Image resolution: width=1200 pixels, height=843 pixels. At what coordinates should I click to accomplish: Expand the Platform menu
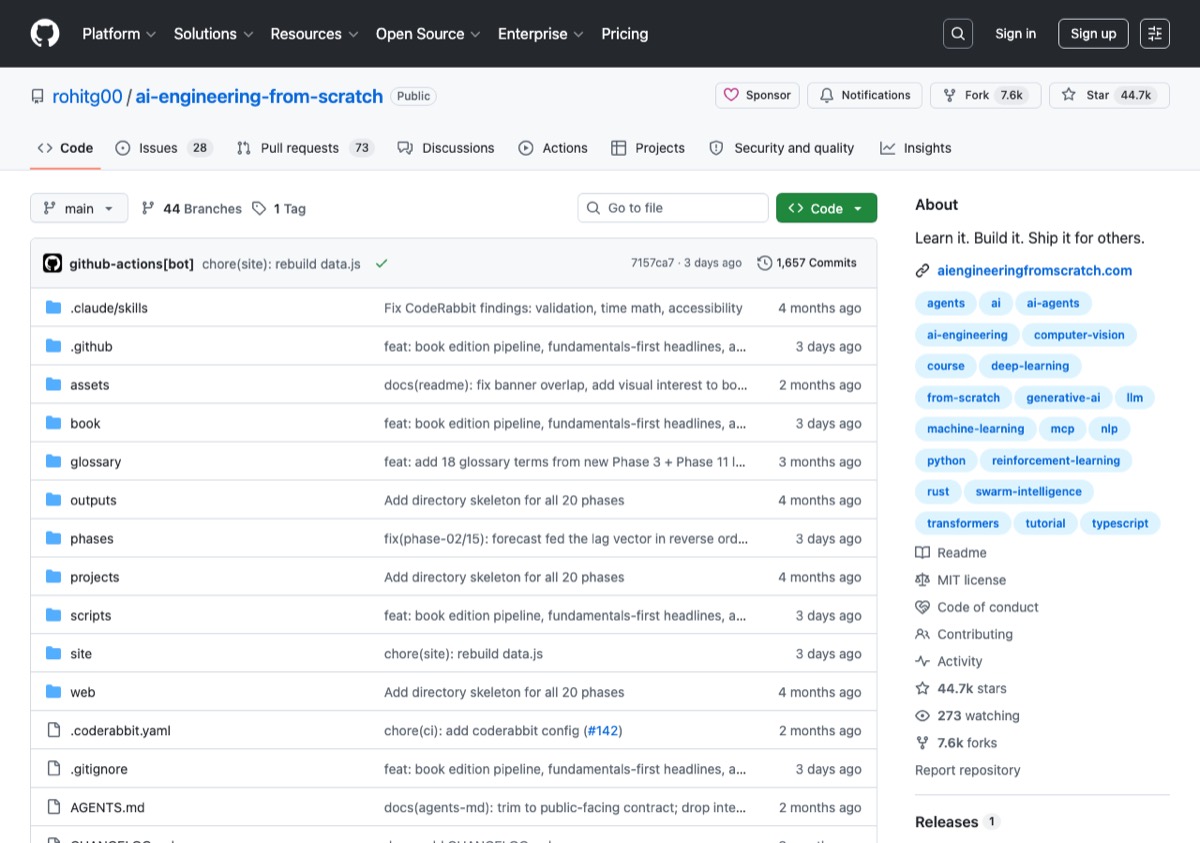pos(119,34)
